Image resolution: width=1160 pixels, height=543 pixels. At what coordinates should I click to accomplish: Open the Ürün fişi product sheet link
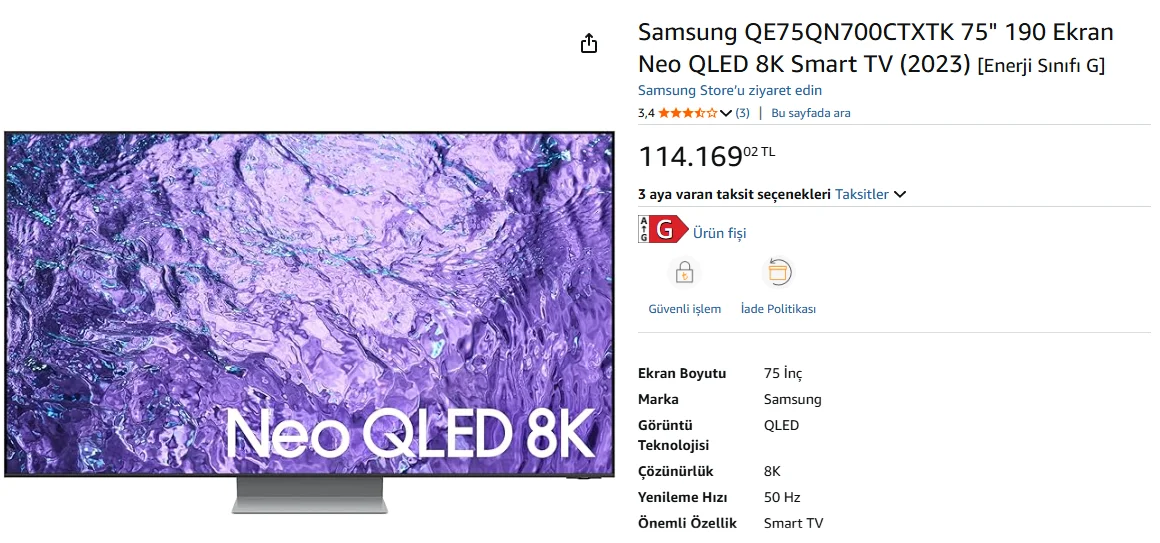point(720,233)
